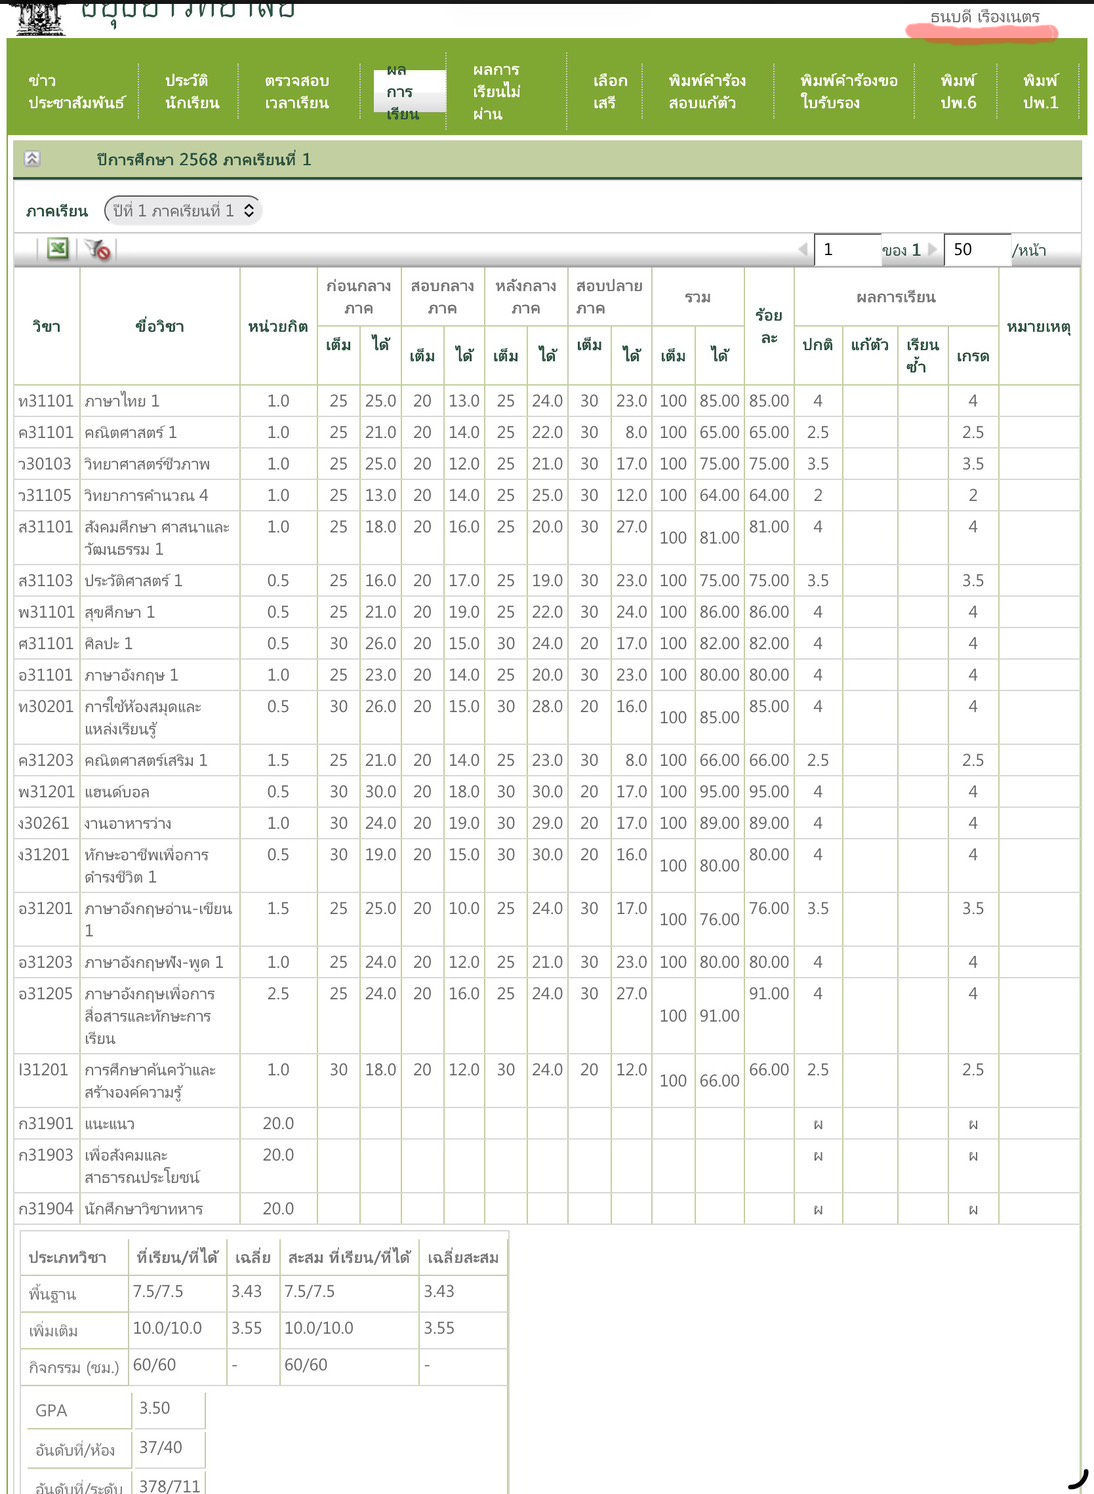
Task: Click the พิมพ์ ปพ.1 button
Action: pyautogui.click(x=1040, y=92)
